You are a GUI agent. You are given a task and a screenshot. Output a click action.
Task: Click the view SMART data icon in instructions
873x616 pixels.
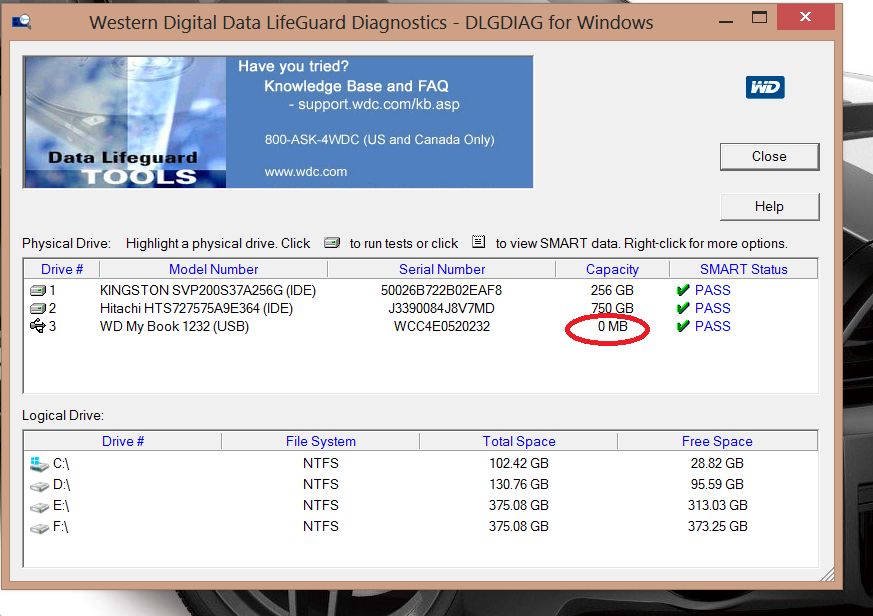478,242
